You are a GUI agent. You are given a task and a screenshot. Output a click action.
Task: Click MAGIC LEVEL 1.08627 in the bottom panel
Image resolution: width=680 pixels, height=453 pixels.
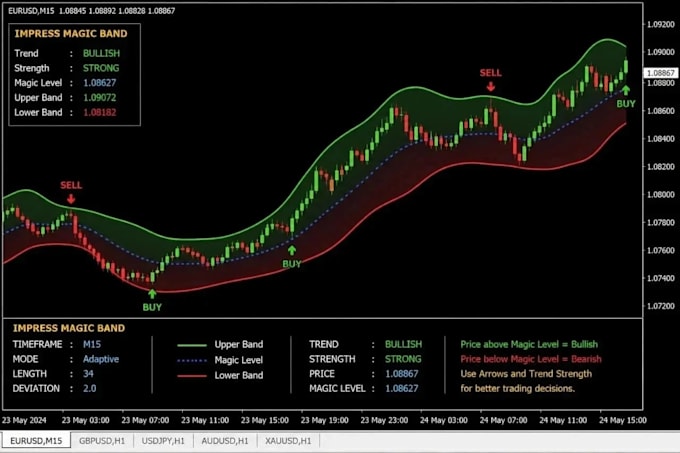point(402,388)
